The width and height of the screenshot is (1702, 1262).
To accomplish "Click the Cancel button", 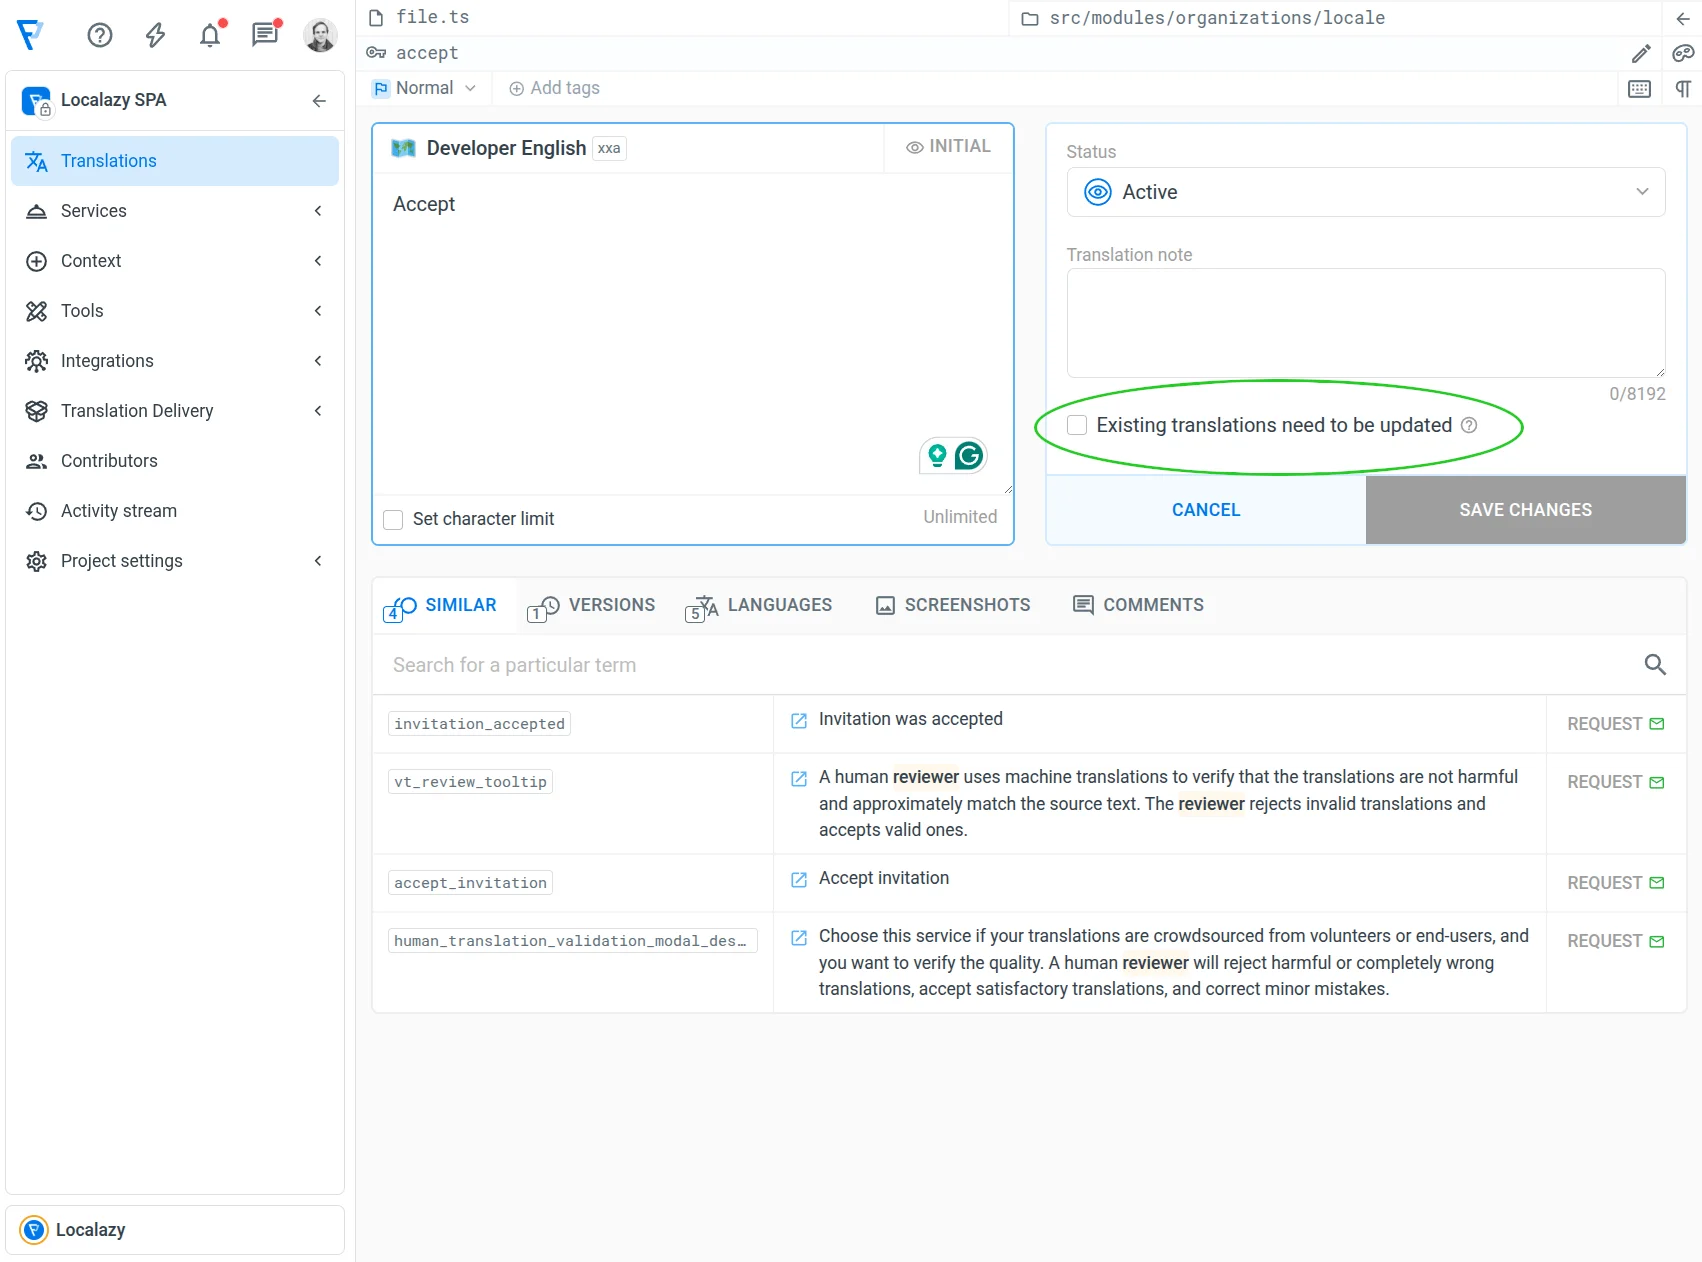I will pyautogui.click(x=1205, y=510).
